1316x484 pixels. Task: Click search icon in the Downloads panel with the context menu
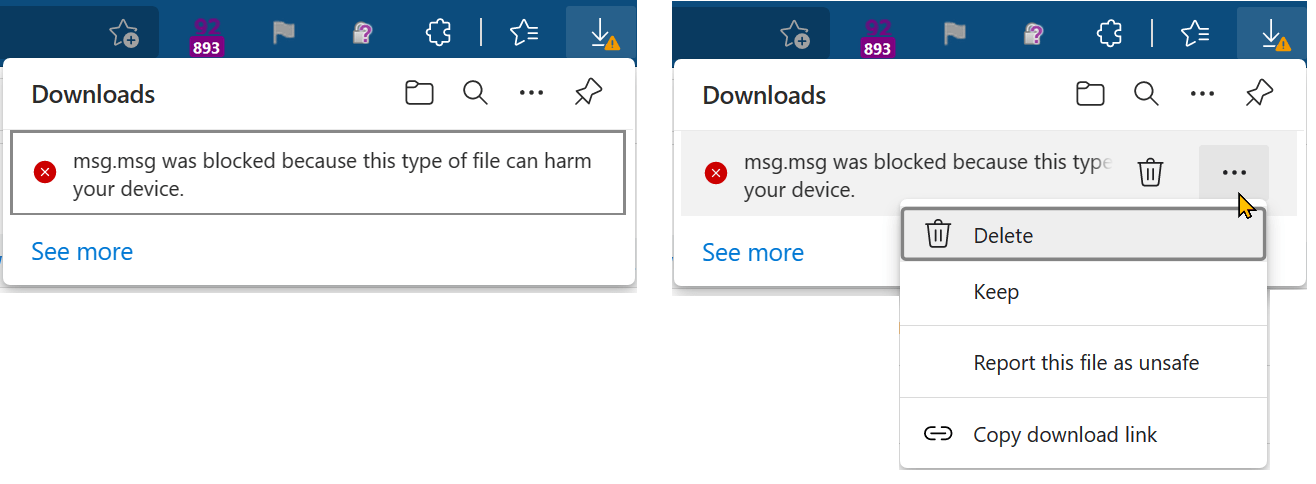[x=1146, y=94]
